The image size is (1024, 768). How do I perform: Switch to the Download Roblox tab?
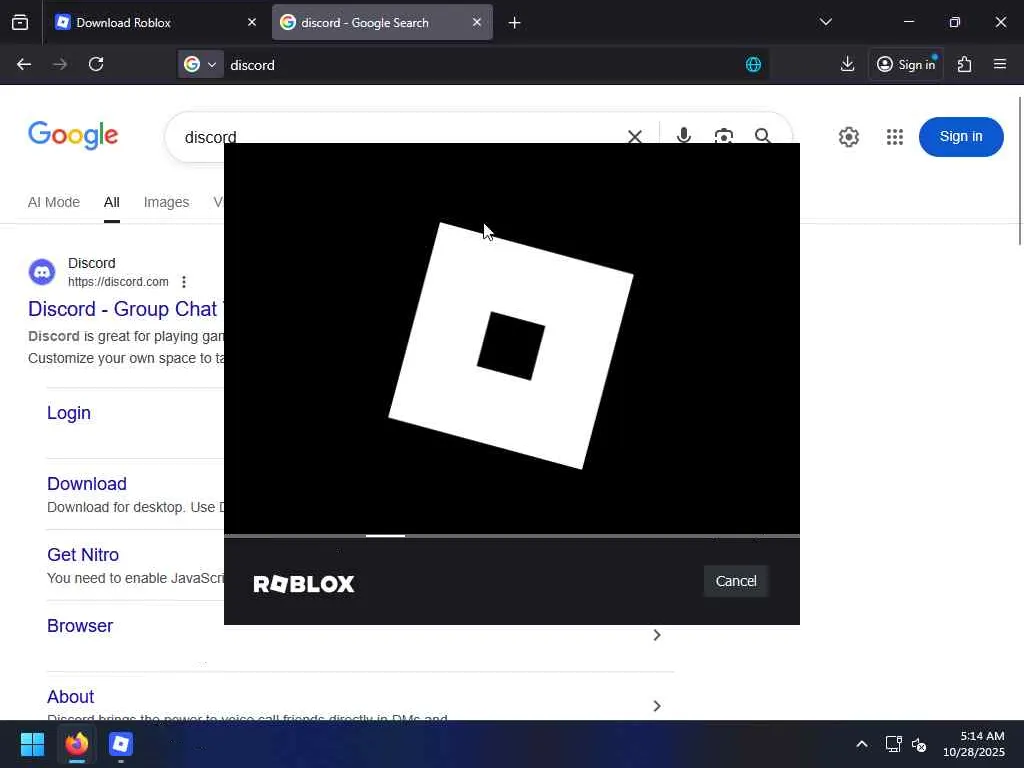coord(154,22)
